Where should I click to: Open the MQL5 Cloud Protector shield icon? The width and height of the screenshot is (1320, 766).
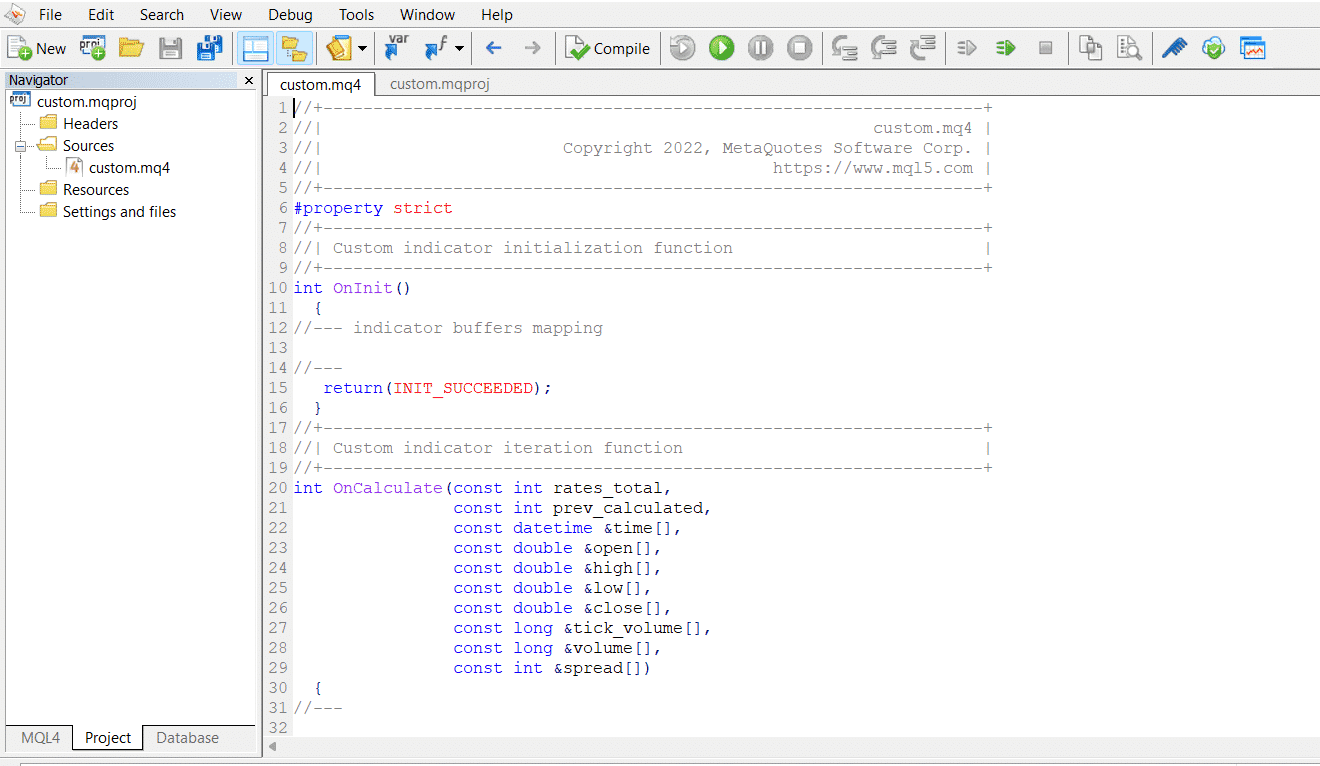pyautogui.click(x=1213, y=48)
